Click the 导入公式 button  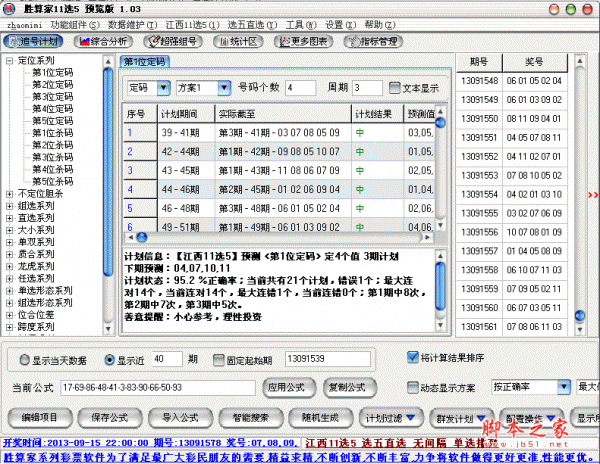coord(181,418)
